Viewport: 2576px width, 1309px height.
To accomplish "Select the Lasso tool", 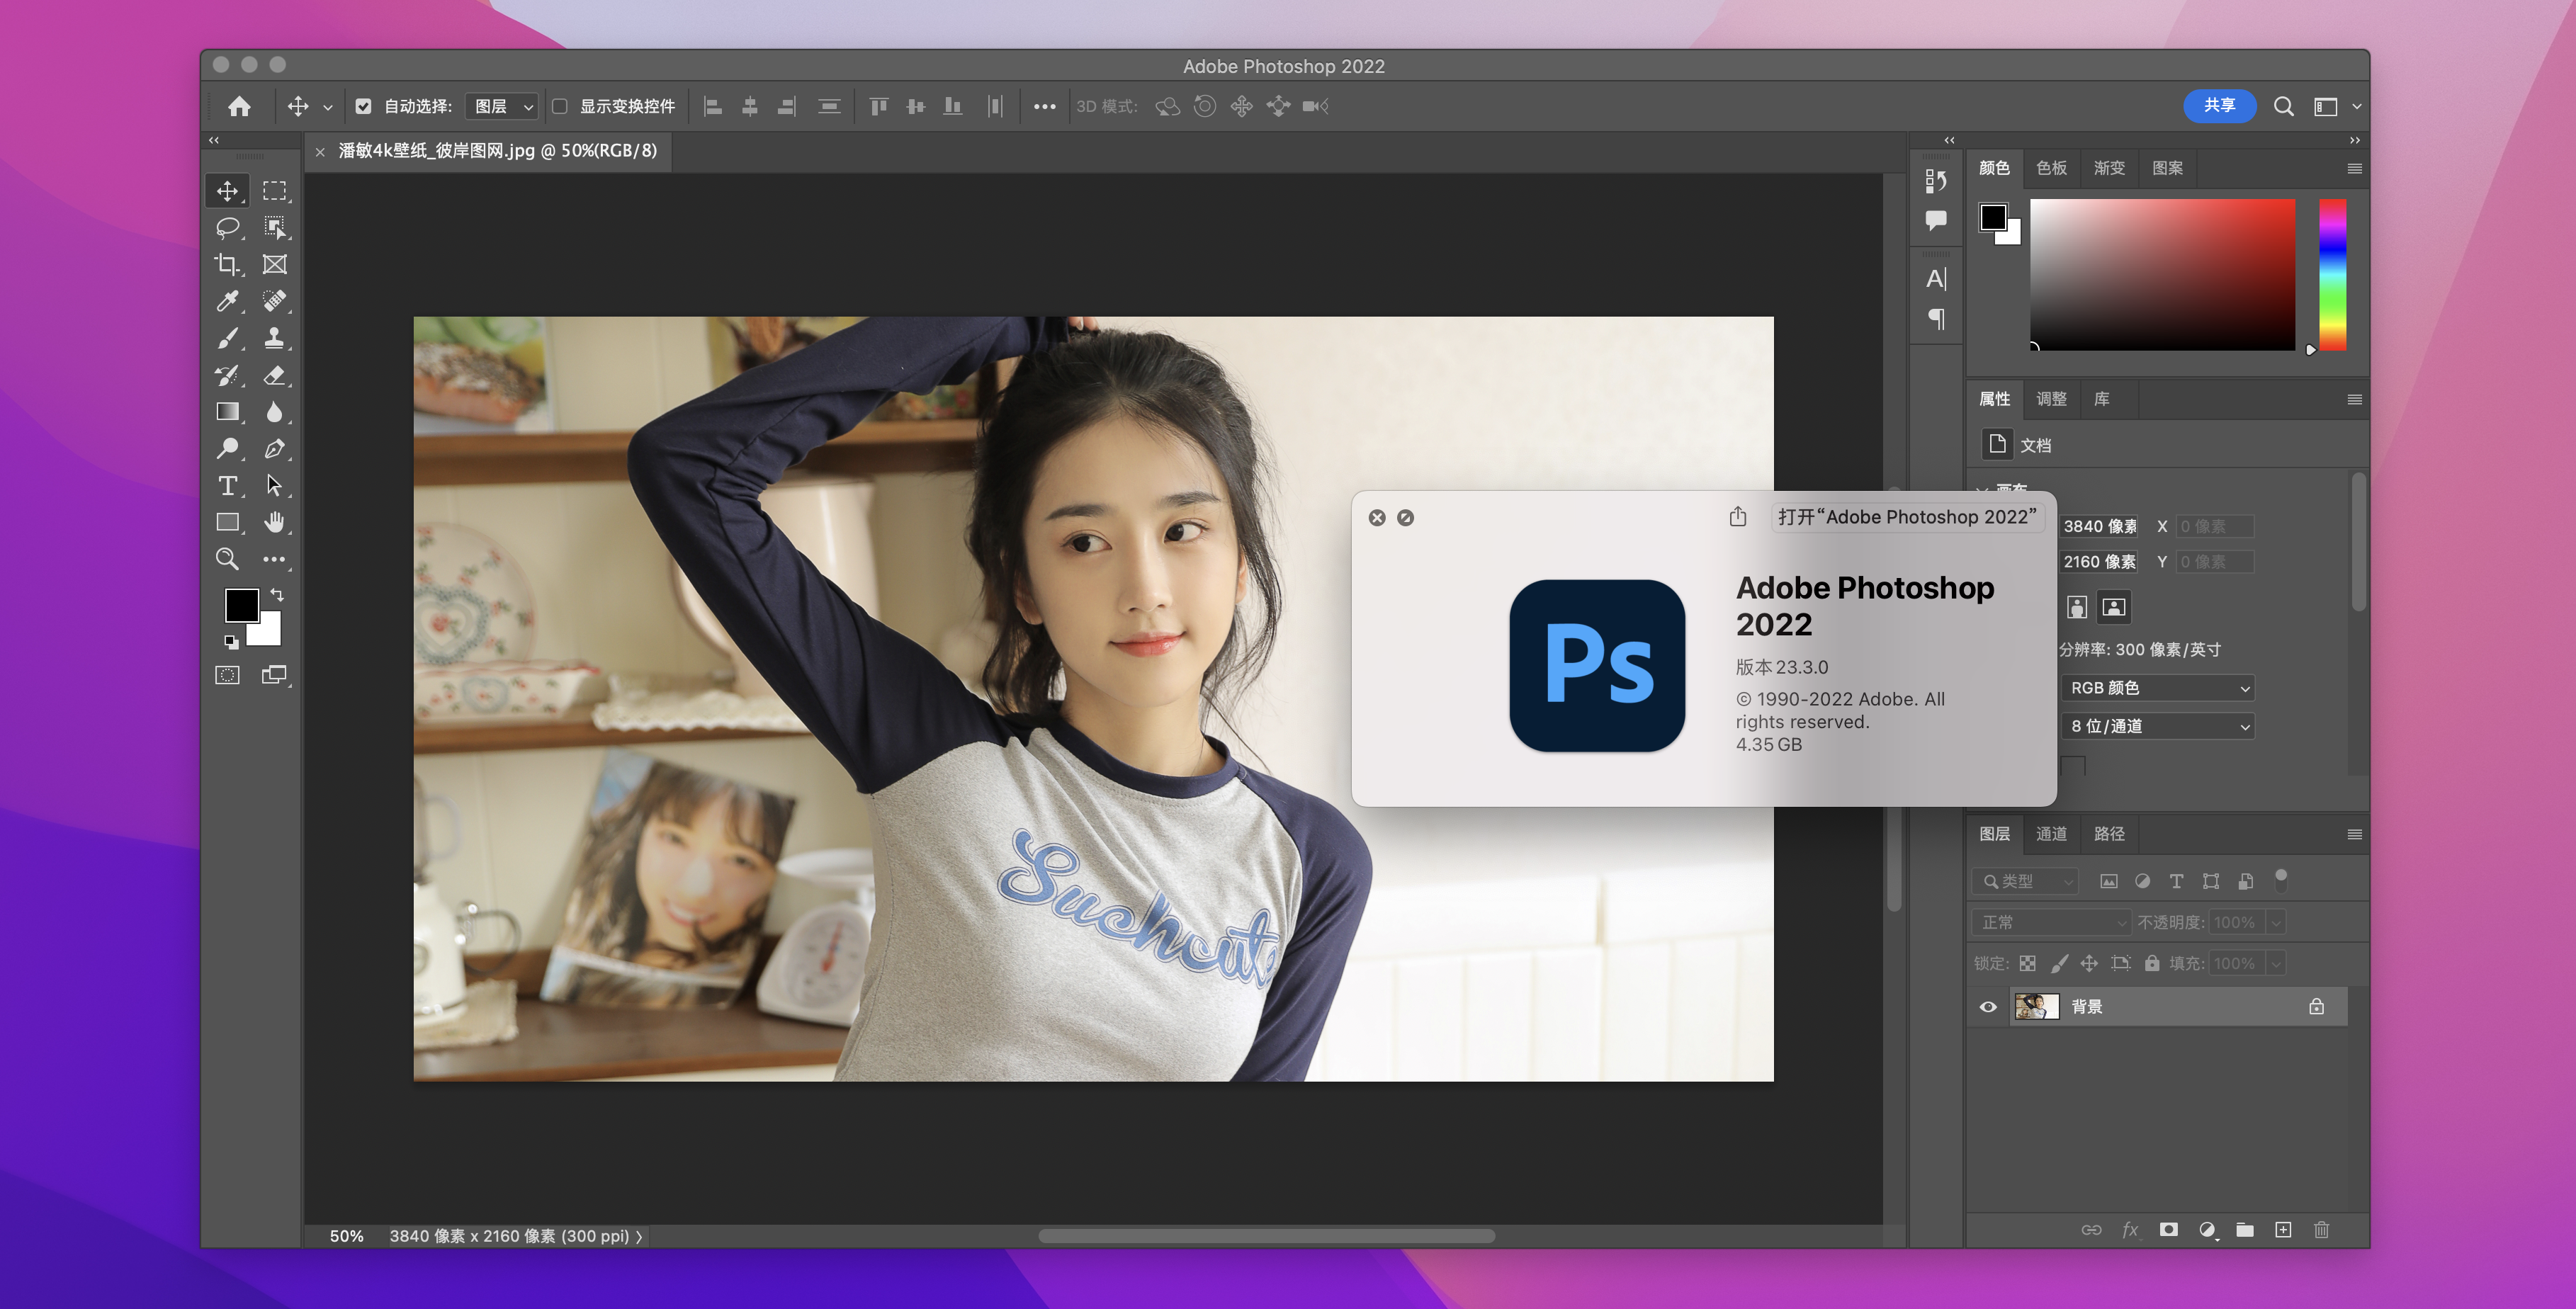I will (227, 228).
